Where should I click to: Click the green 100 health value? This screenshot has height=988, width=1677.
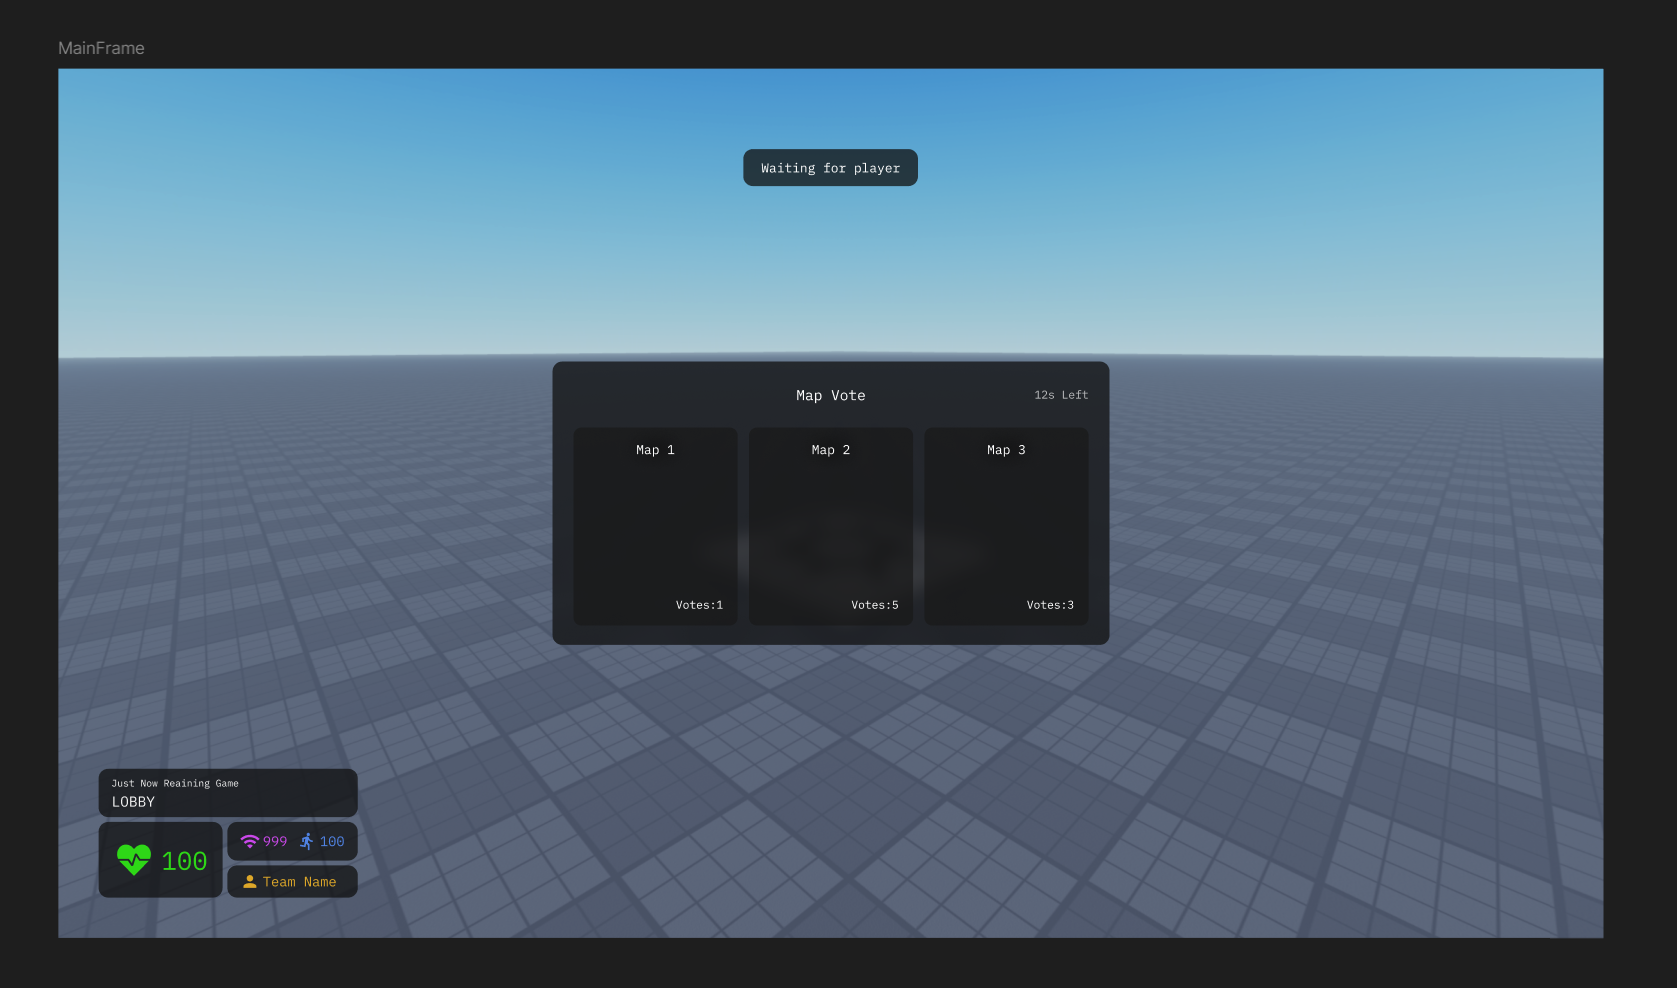point(184,861)
